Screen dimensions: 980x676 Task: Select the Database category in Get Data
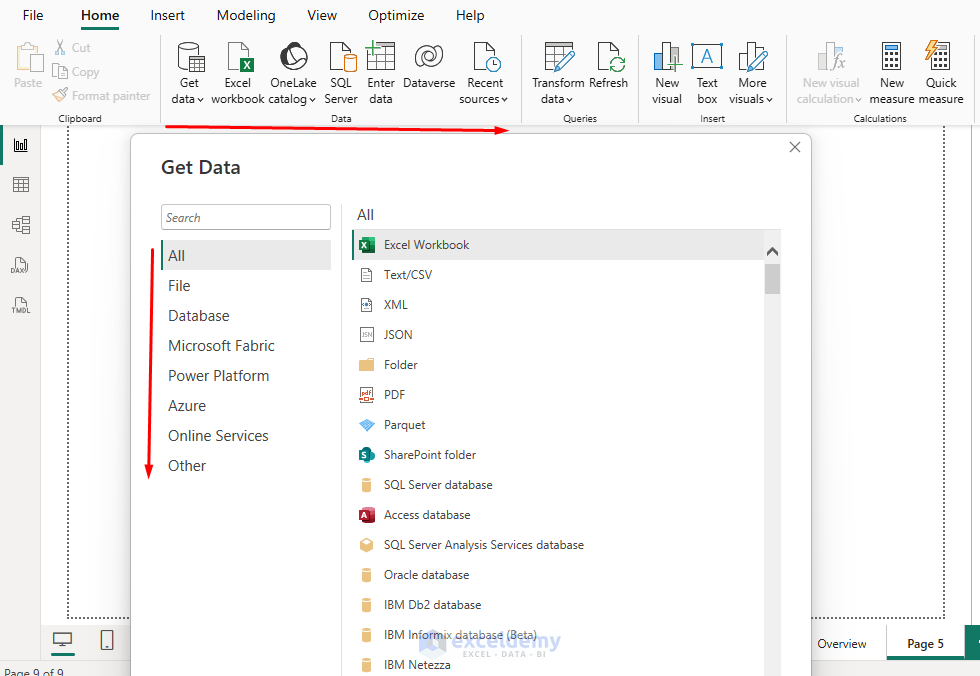(198, 315)
